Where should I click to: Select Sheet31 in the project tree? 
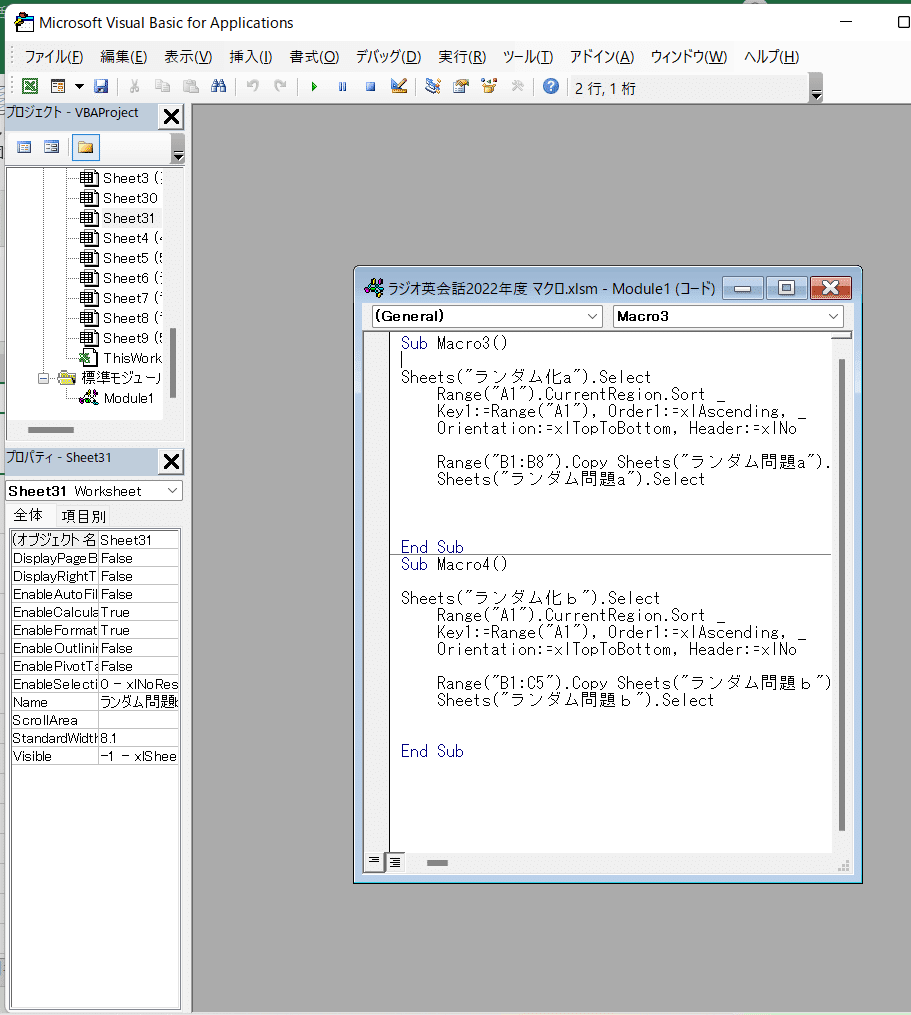pyautogui.click(x=129, y=218)
